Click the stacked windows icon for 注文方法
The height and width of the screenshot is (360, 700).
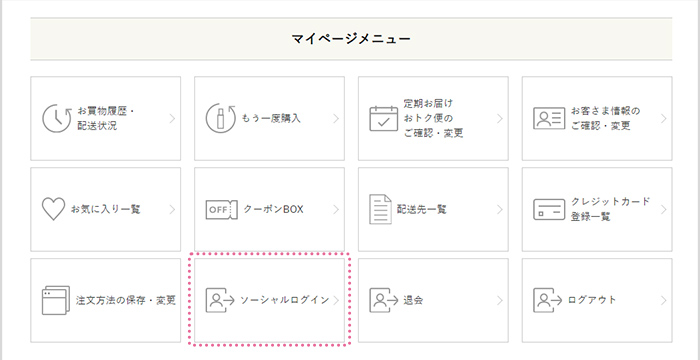click(x=56, y=300)
